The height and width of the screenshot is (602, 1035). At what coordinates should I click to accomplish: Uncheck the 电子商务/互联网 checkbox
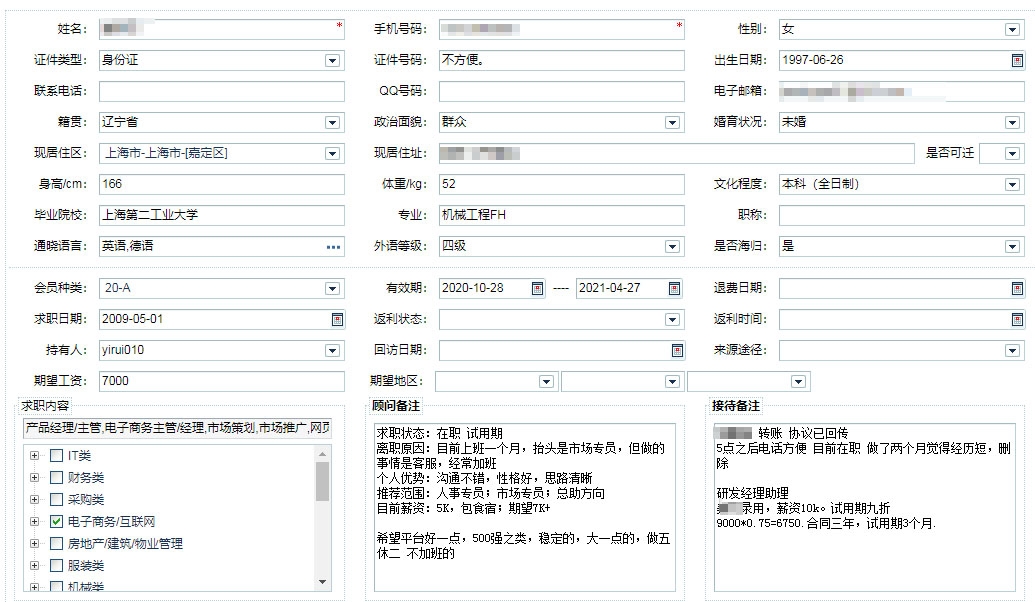tap(57, 521)
